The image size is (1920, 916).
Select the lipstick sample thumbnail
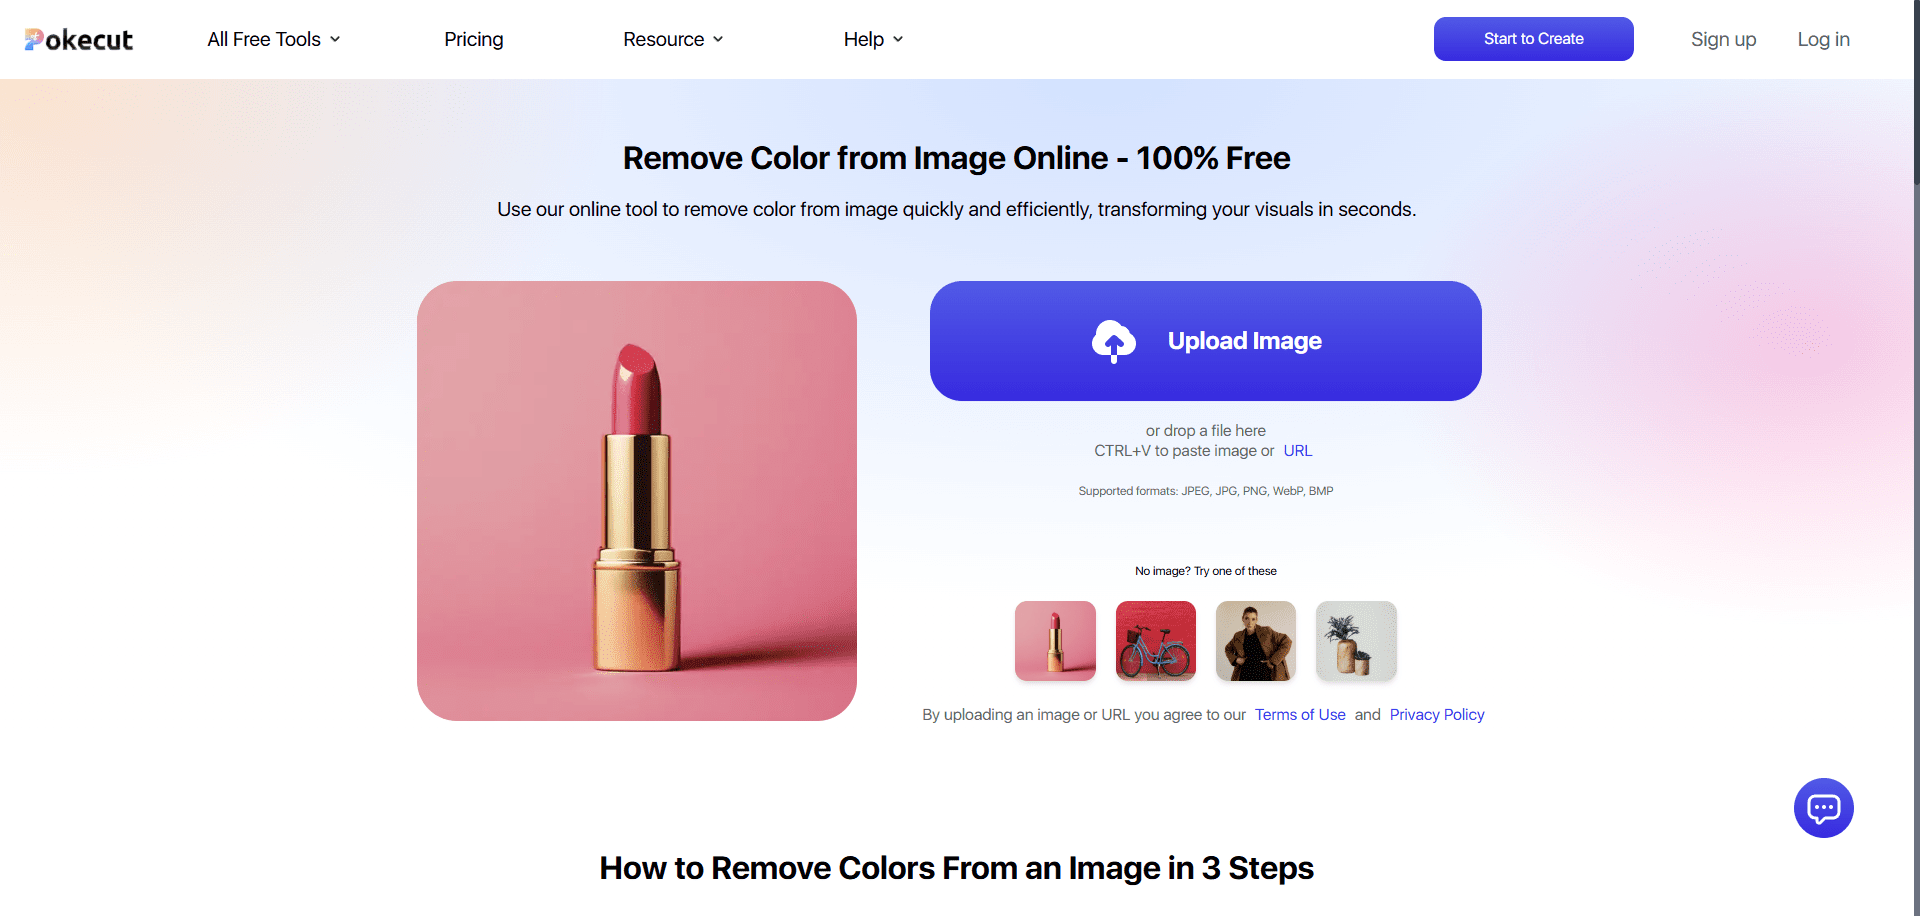pyautogui.click(x=1055, y=641)
